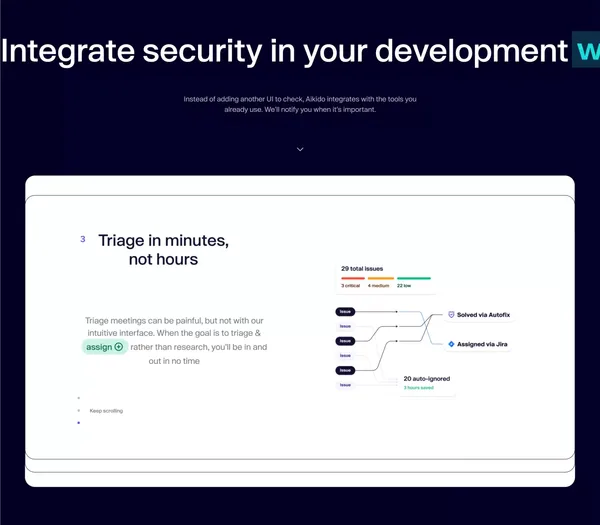Screen dimensions: 600x525
Task: Click the plus circle icon in assign pill
Action: (119, 347)
